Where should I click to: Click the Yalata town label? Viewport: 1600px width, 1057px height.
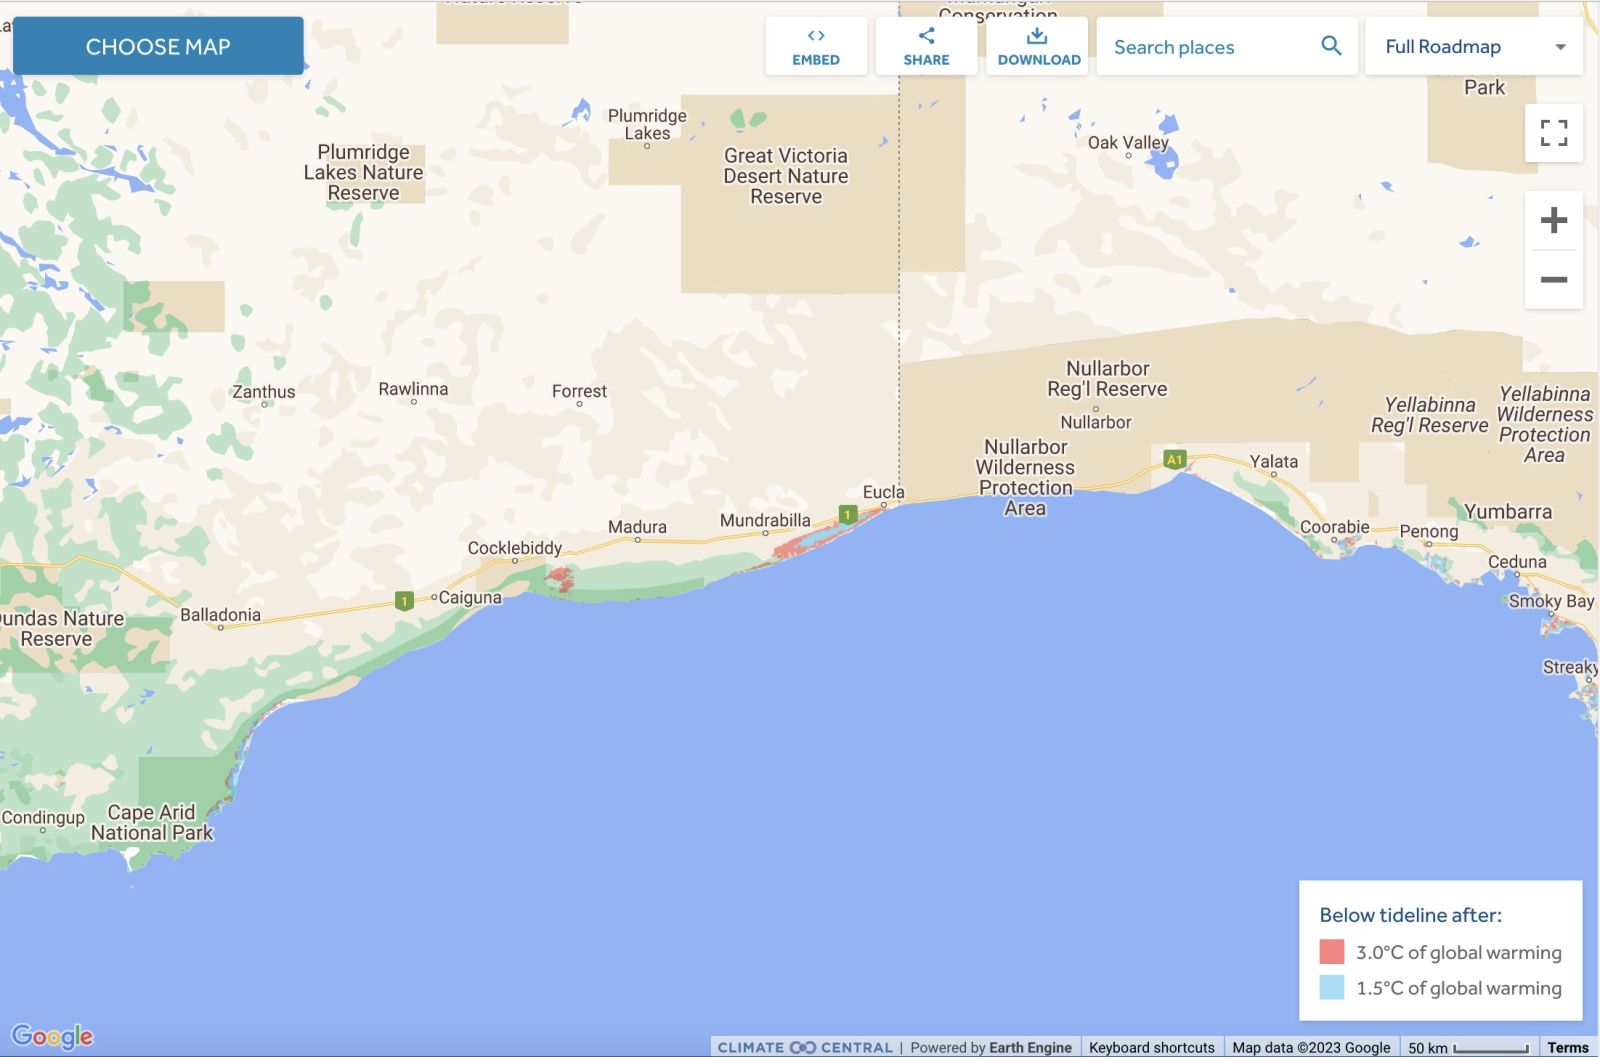coord(1274,462)
